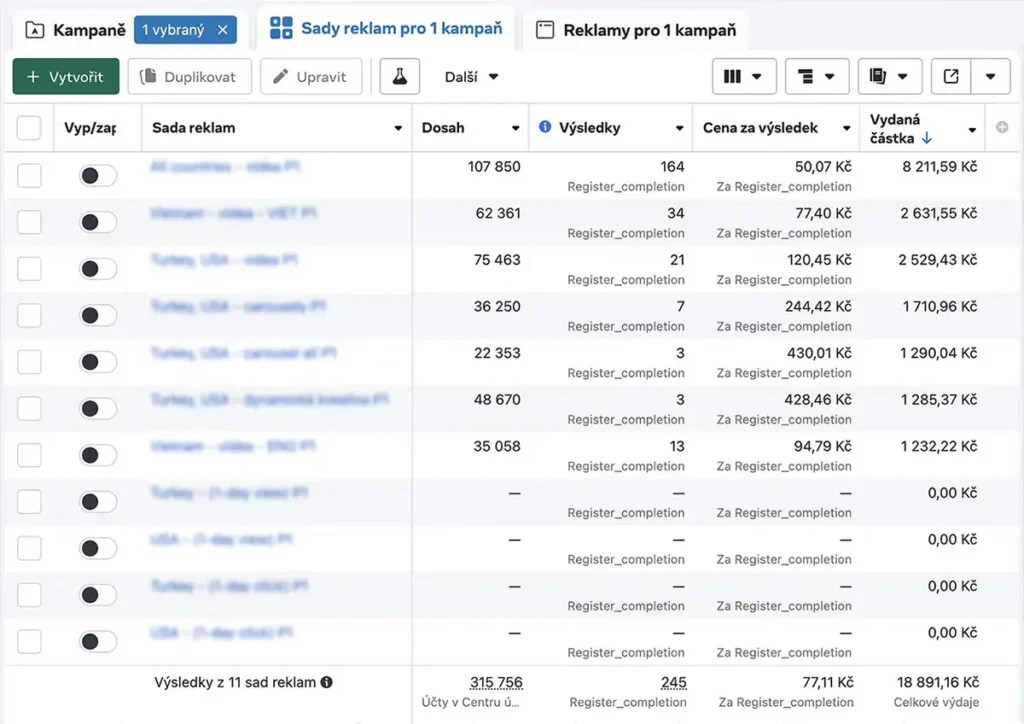Click info icon beside 'Výsledky z 11 sad reklam'
Image resolution: width=1024 pixels, height=724 pixels.
click(x=326, y=682)
